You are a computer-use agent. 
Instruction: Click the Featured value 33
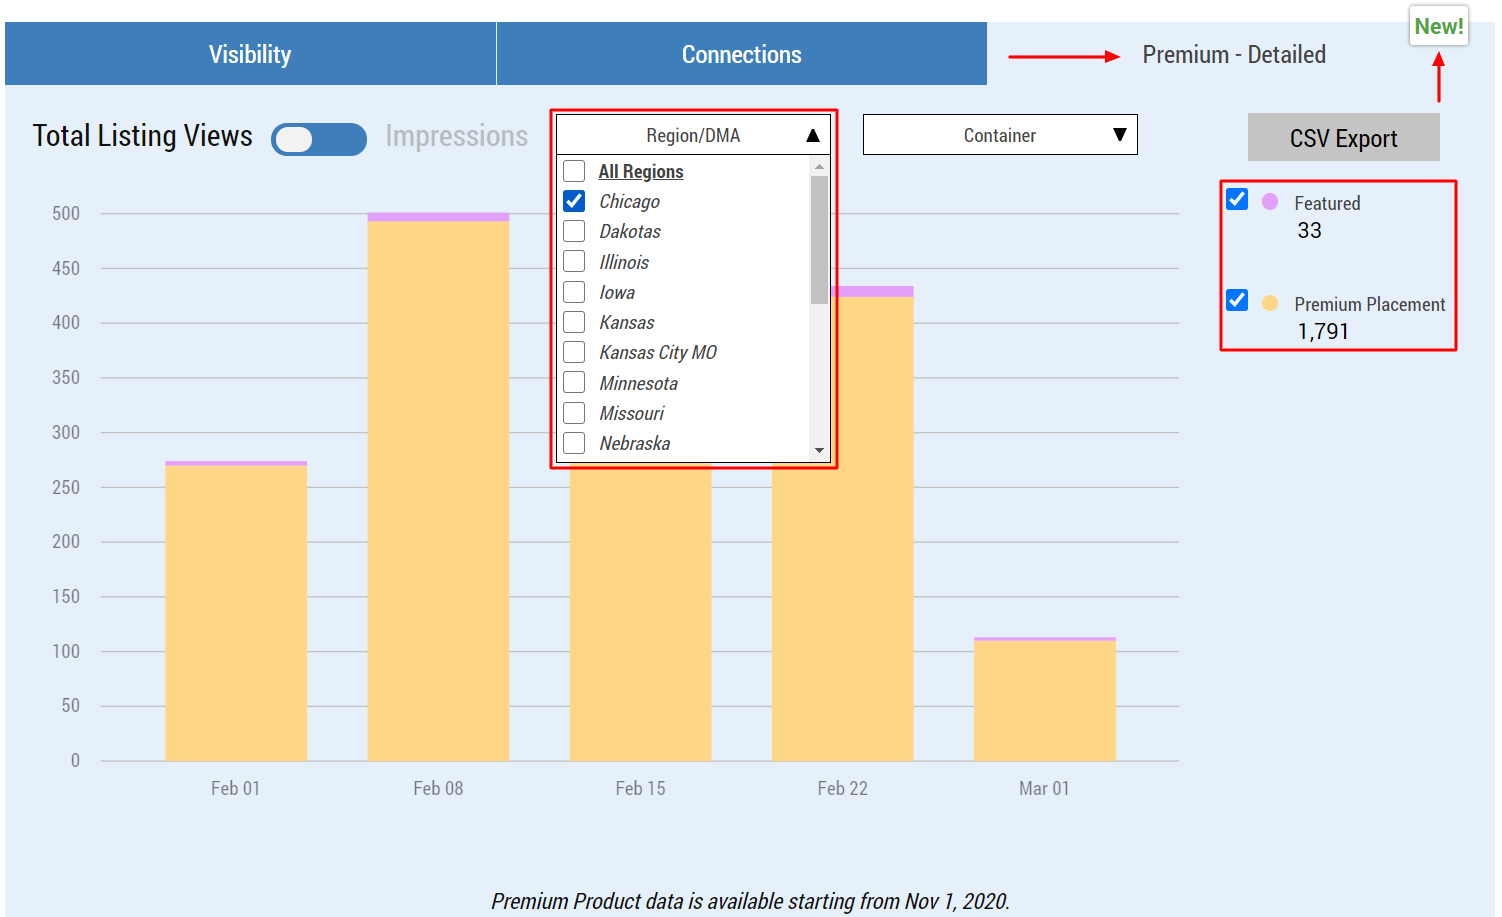1309,231
